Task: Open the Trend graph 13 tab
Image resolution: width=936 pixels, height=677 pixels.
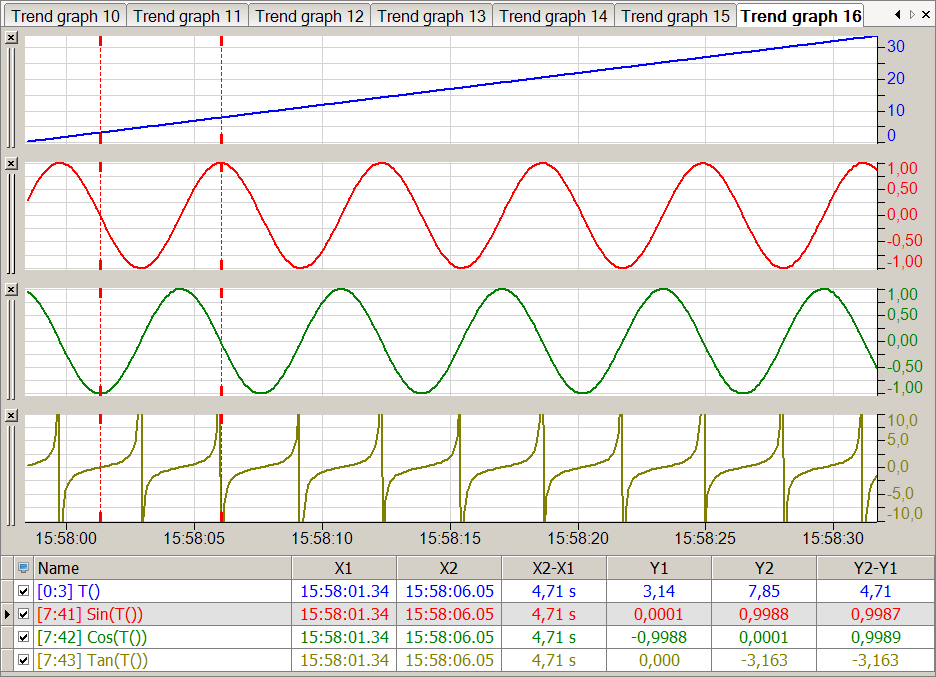Action: (431, 16)
